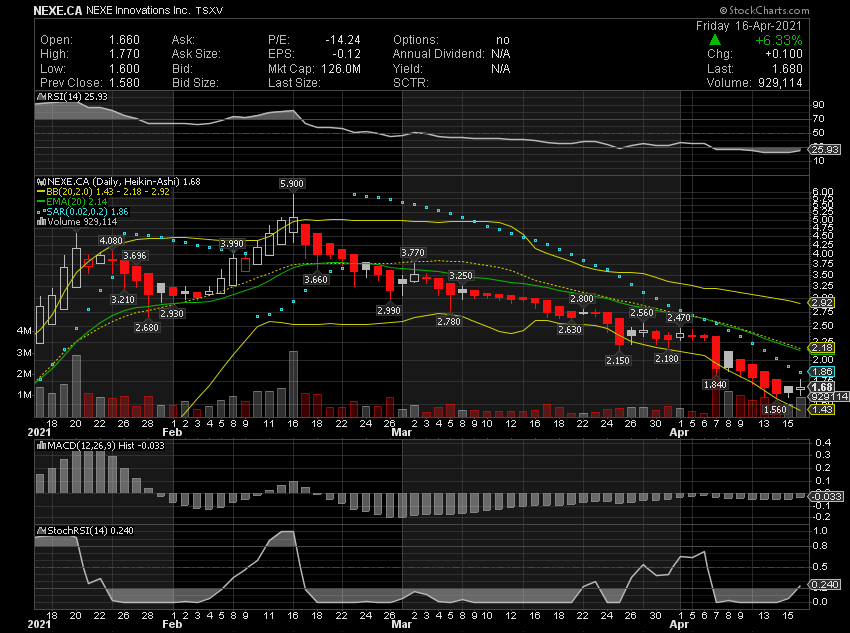Click the Volume bar icon in the legend

[41, 222]
